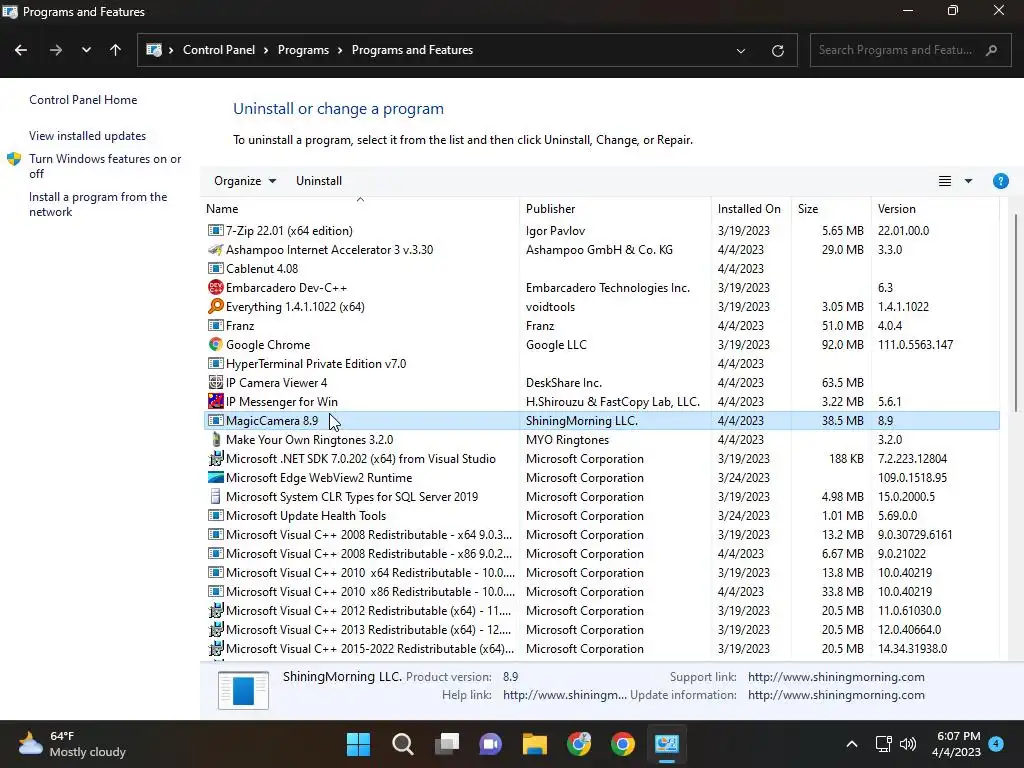Expand the address bar history dropdown
The height and width of the screenshot is (768, 1024).
coord(741,50)
